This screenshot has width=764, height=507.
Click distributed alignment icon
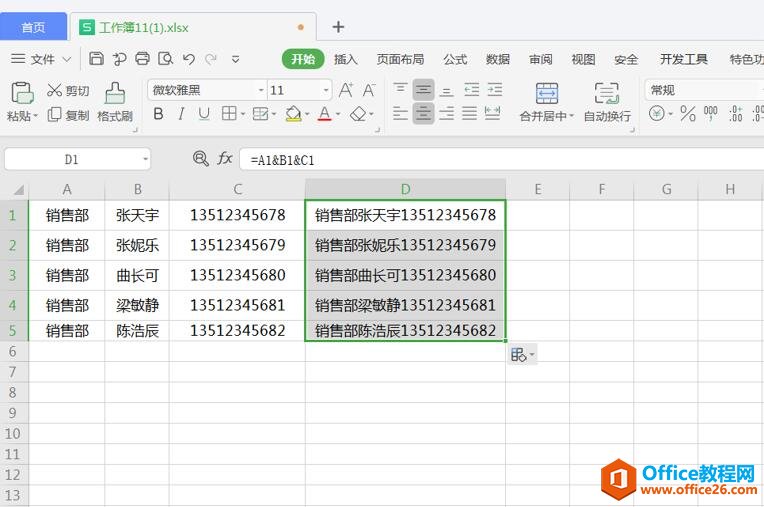(x=493, y=113)
